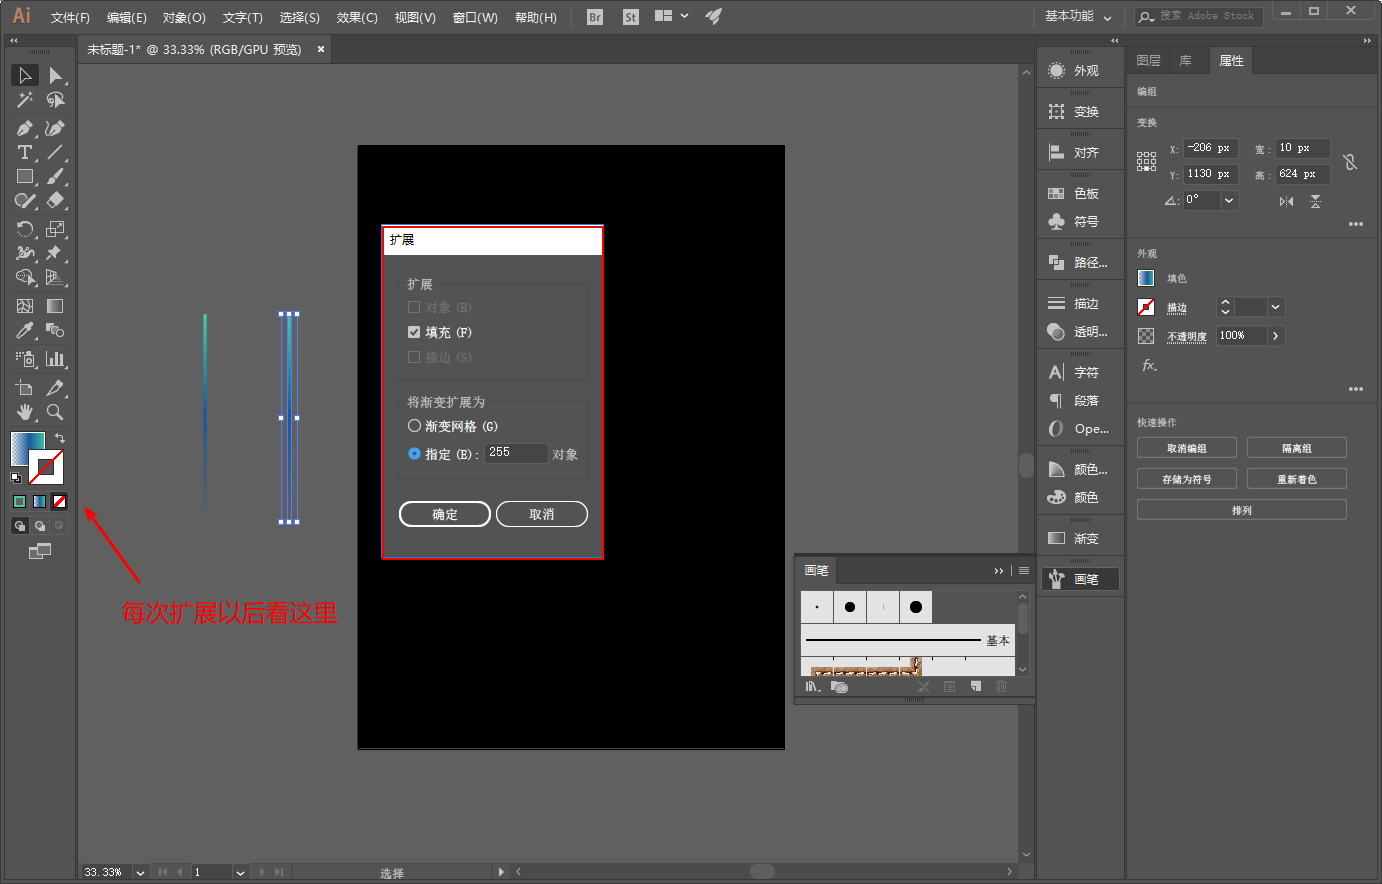Image resolution: width=1382 pixels, height=884 pixels.
Task: Open the 基本功能 workspace dropdown
Action: coord(1078,16)
